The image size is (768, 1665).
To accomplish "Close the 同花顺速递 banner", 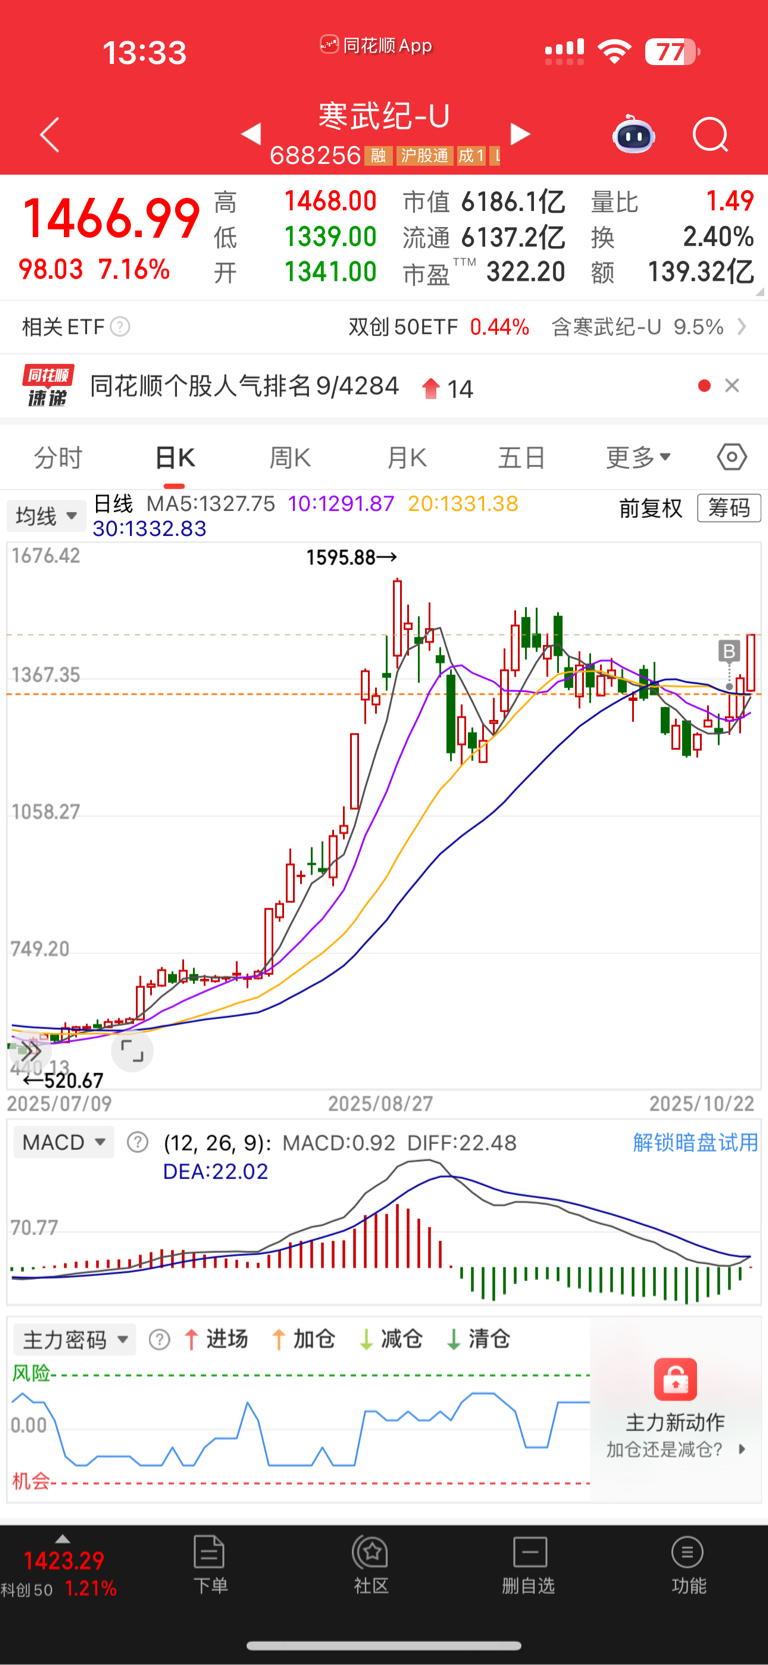I will [x=732, y=386].
